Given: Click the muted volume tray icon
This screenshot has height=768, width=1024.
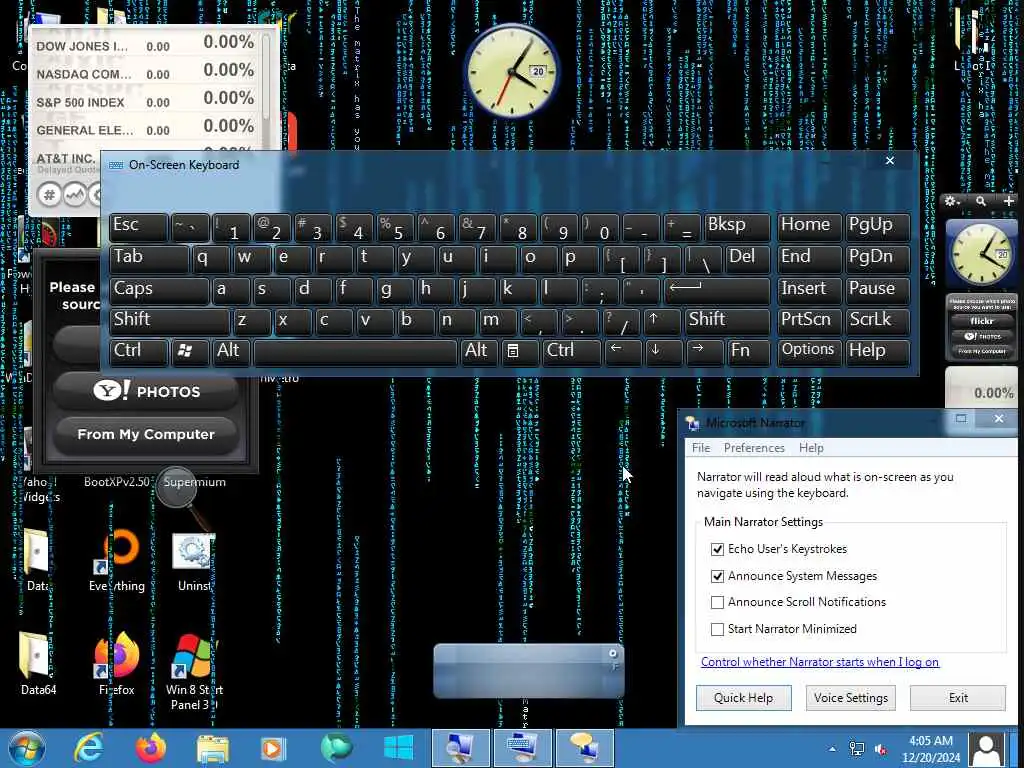Looking at the screenshot, I should pos(881,749).
